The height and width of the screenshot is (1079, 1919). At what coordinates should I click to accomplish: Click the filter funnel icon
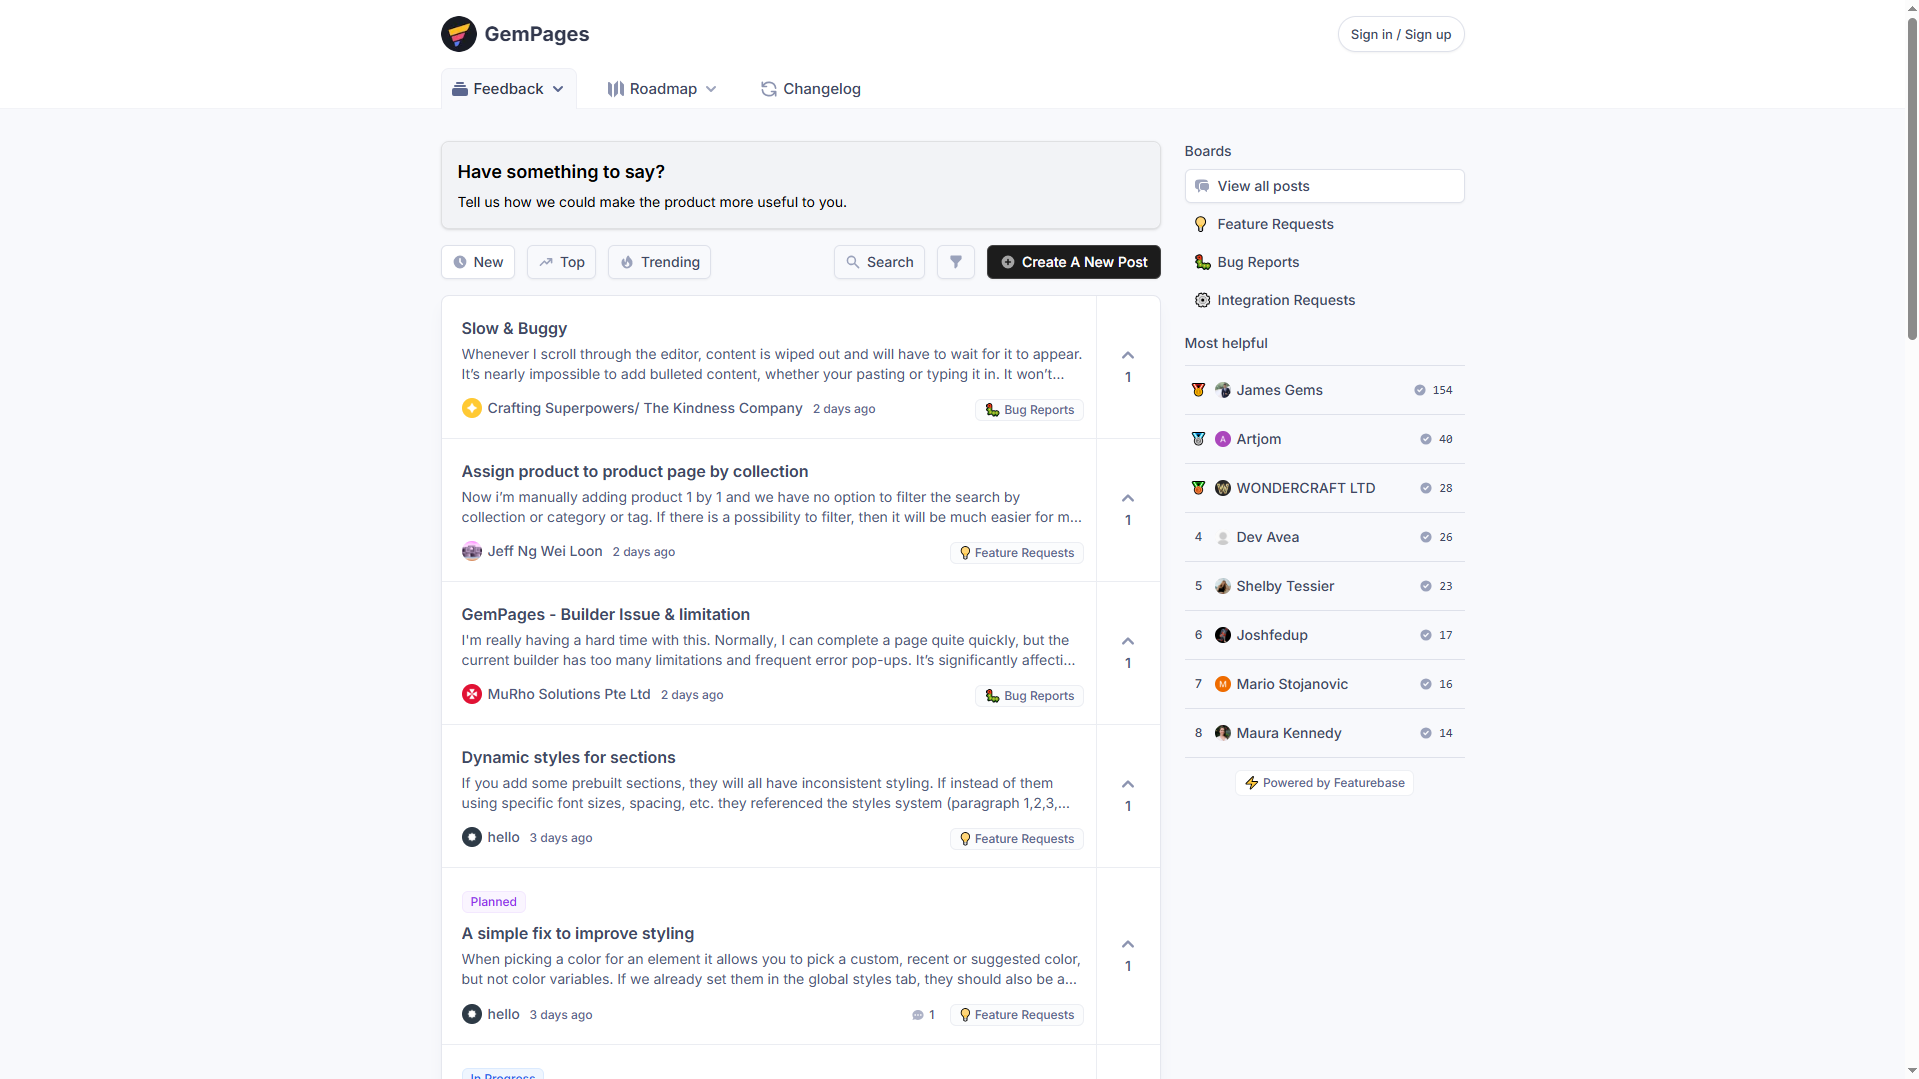click(x=956, y=262)
